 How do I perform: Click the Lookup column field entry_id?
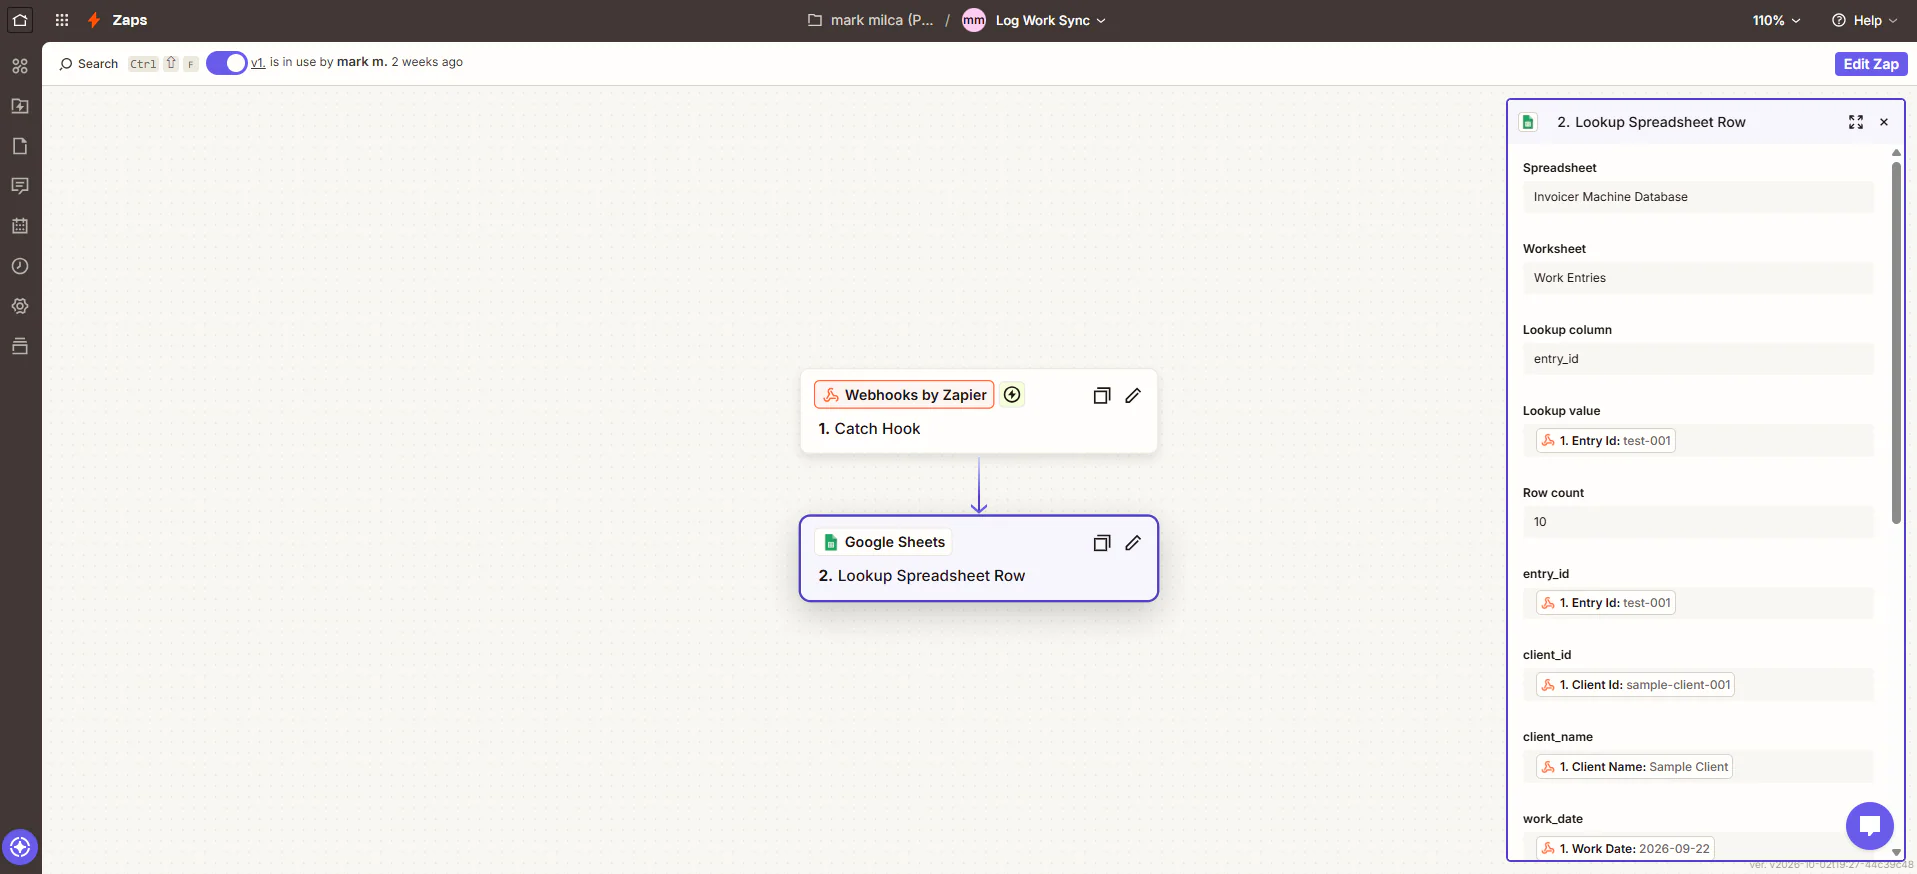[x=1698, y=359]
